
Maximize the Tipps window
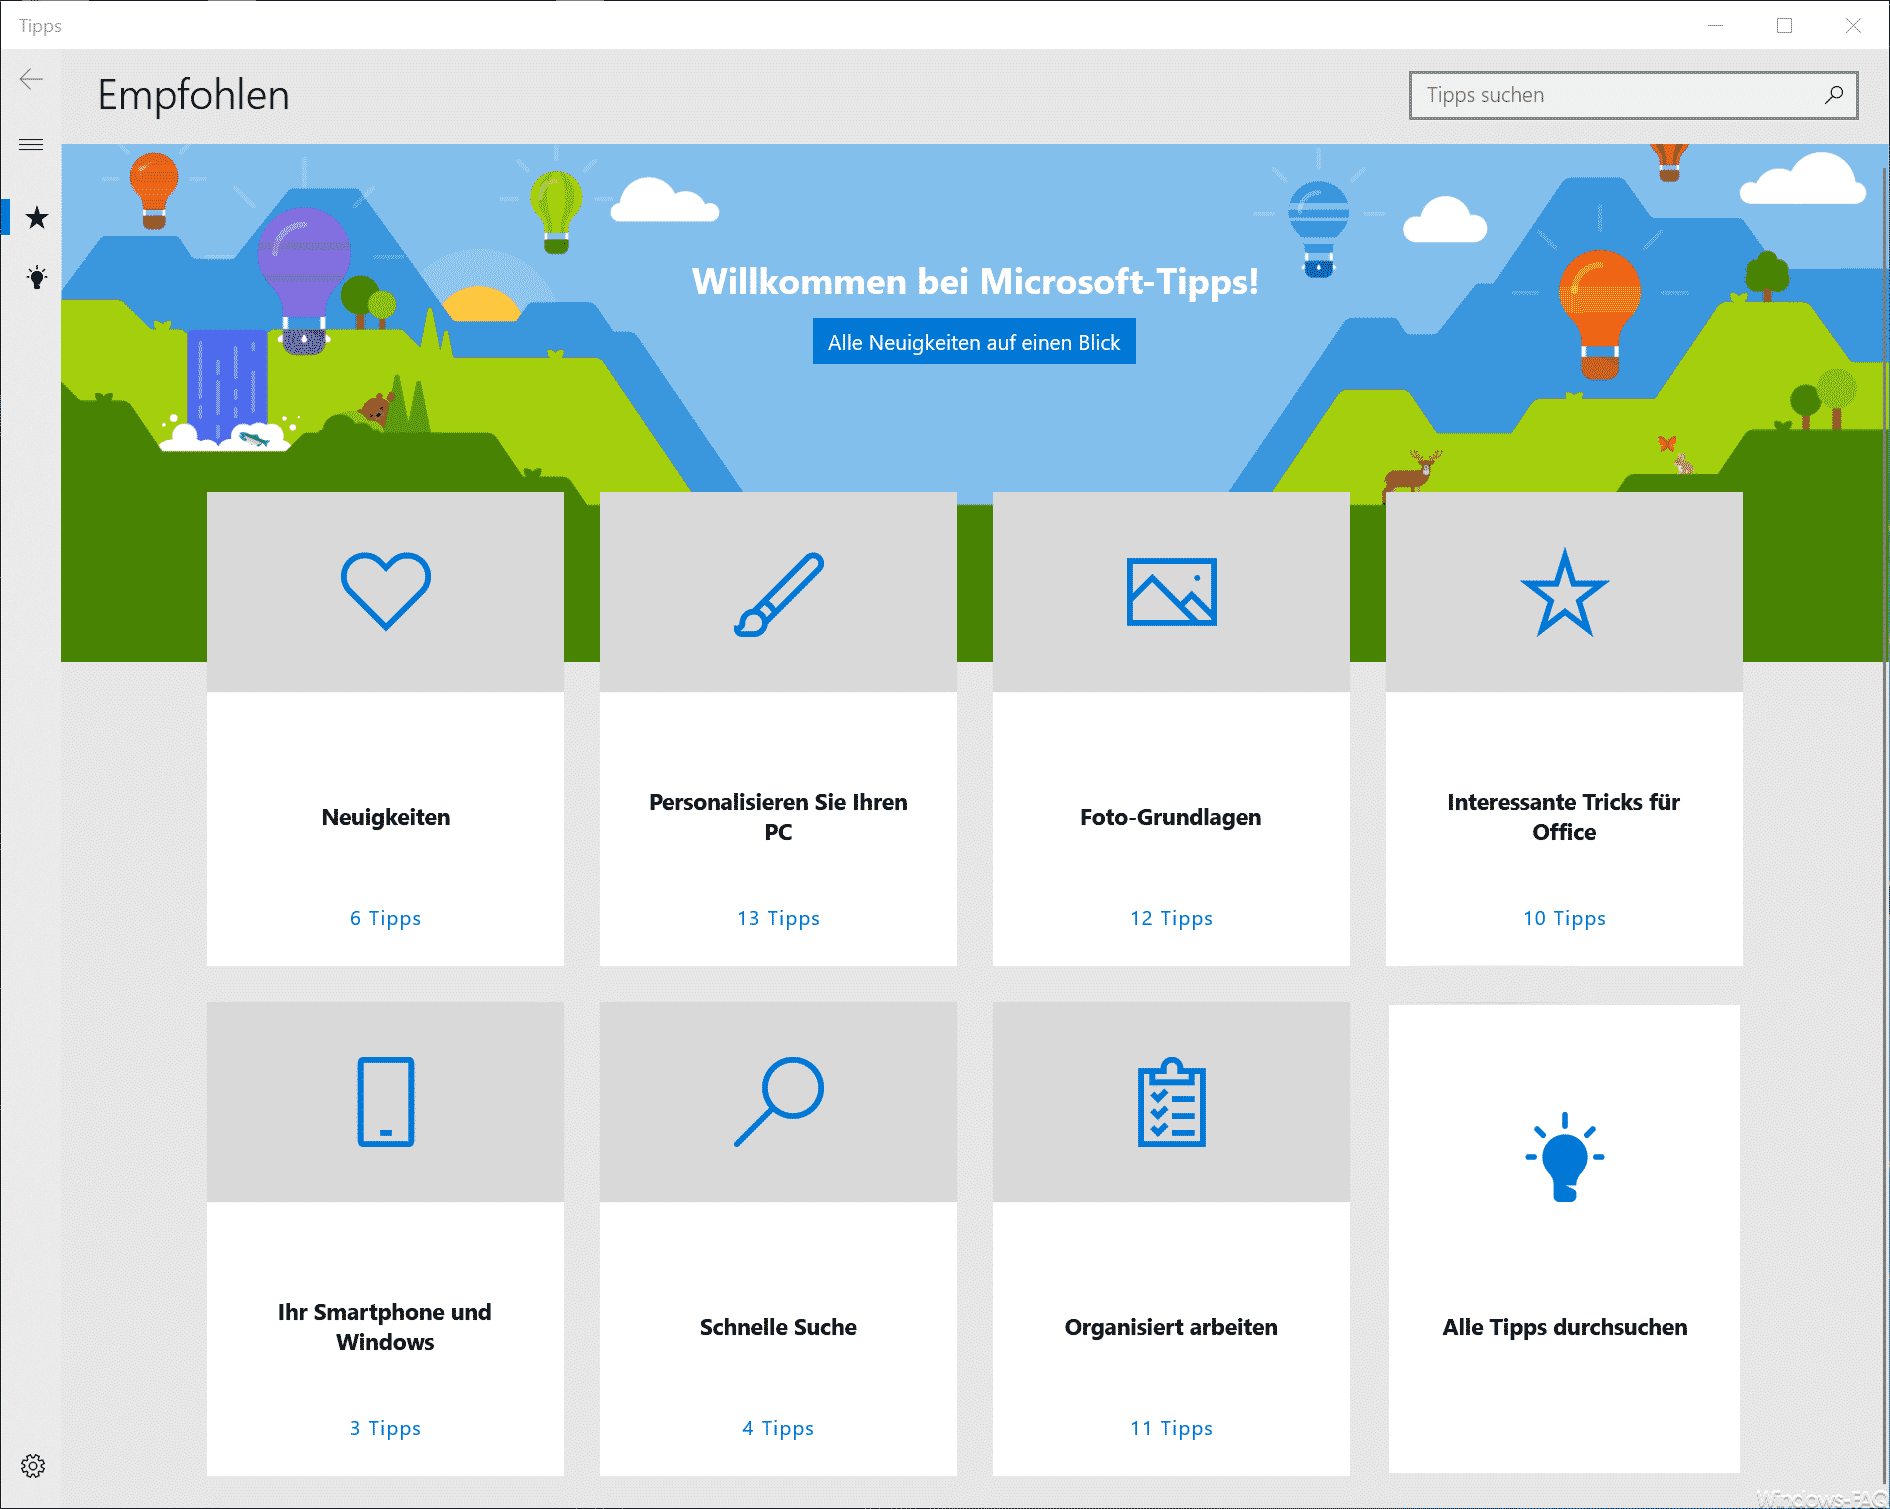click(1784, 26)
